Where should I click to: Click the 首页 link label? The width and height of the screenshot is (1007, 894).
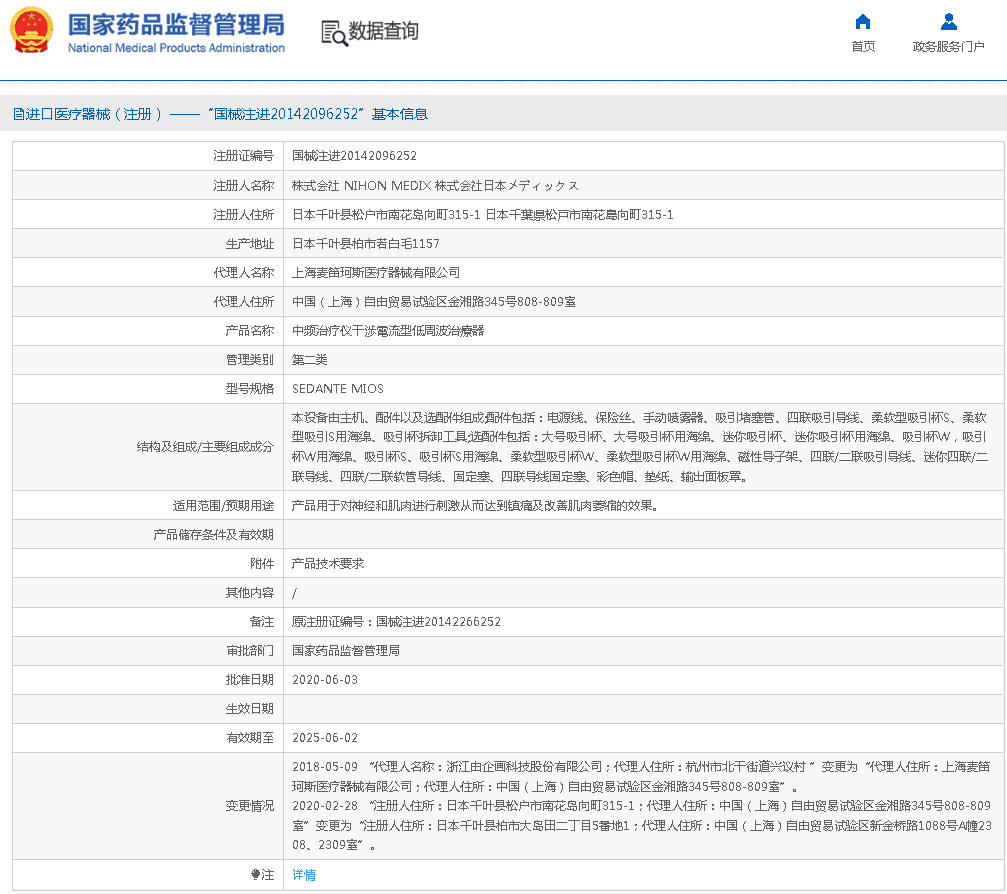(x=863, y=46)
